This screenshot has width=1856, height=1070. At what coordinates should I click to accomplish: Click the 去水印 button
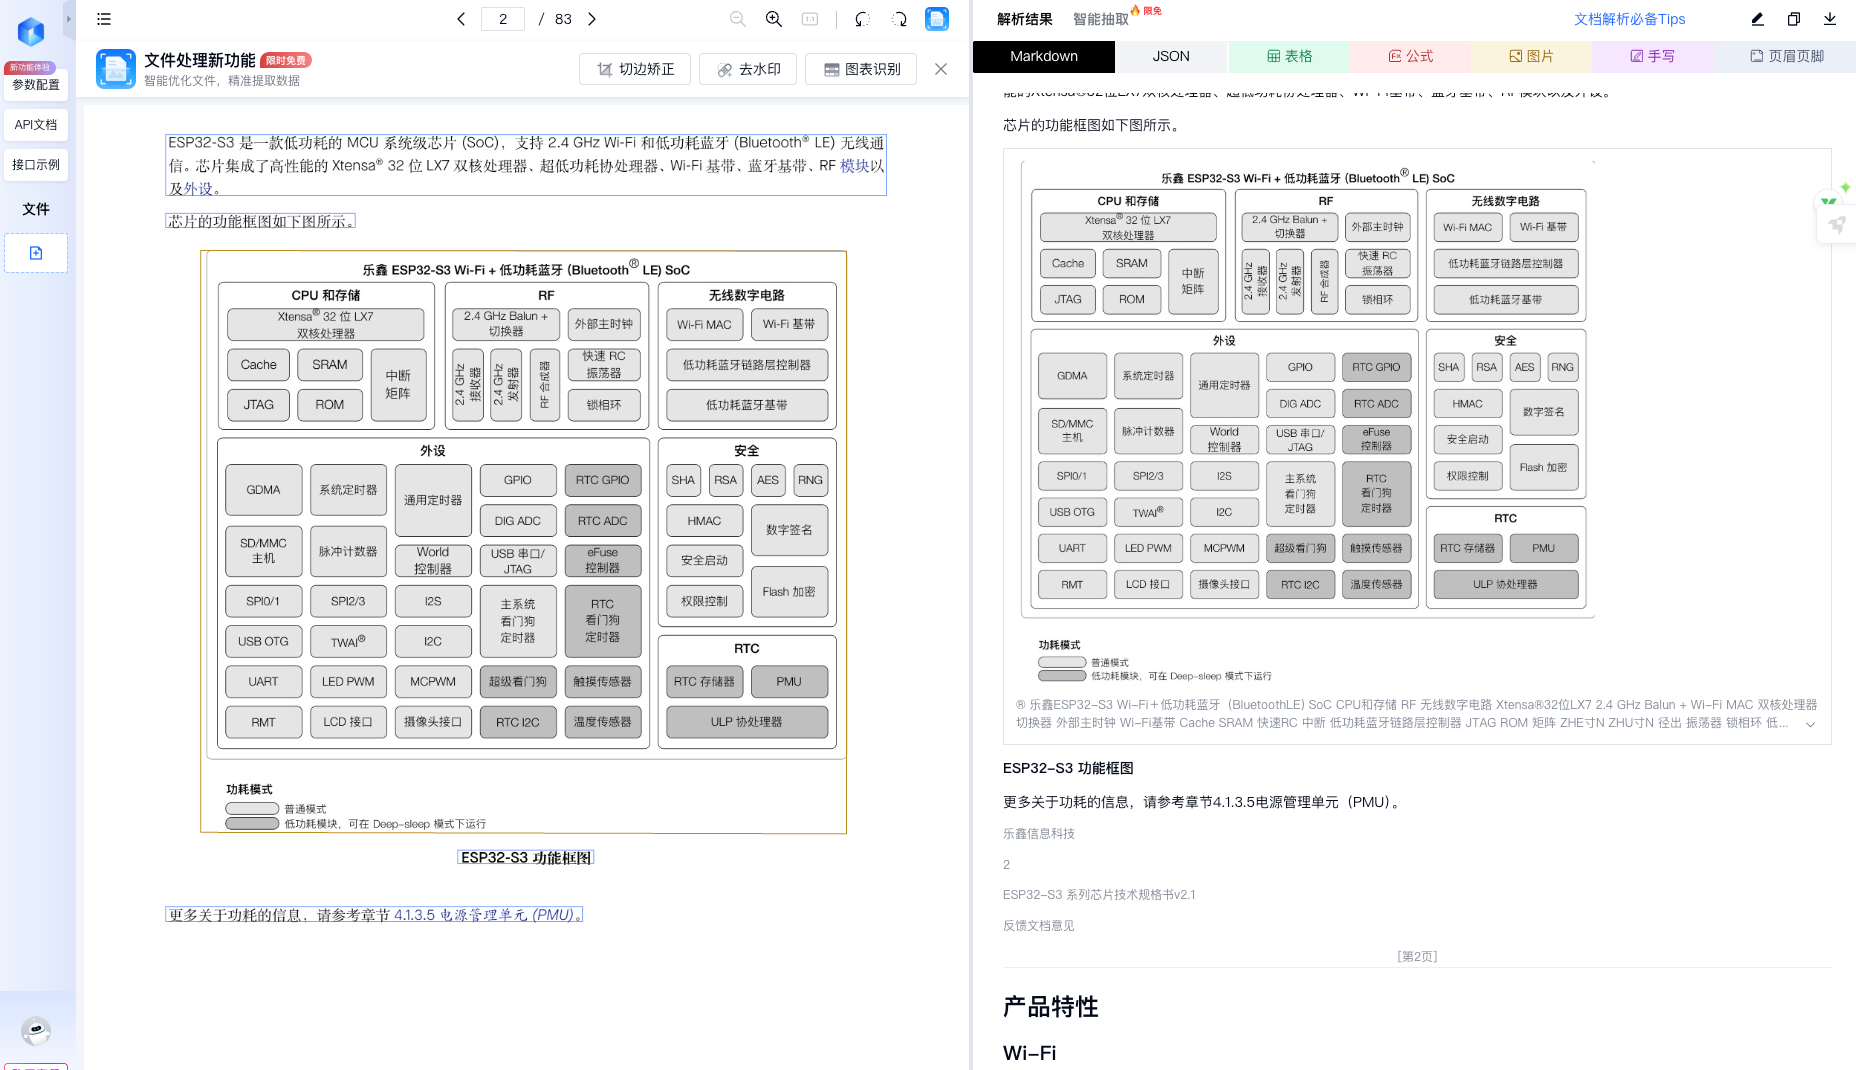(749, 69)
